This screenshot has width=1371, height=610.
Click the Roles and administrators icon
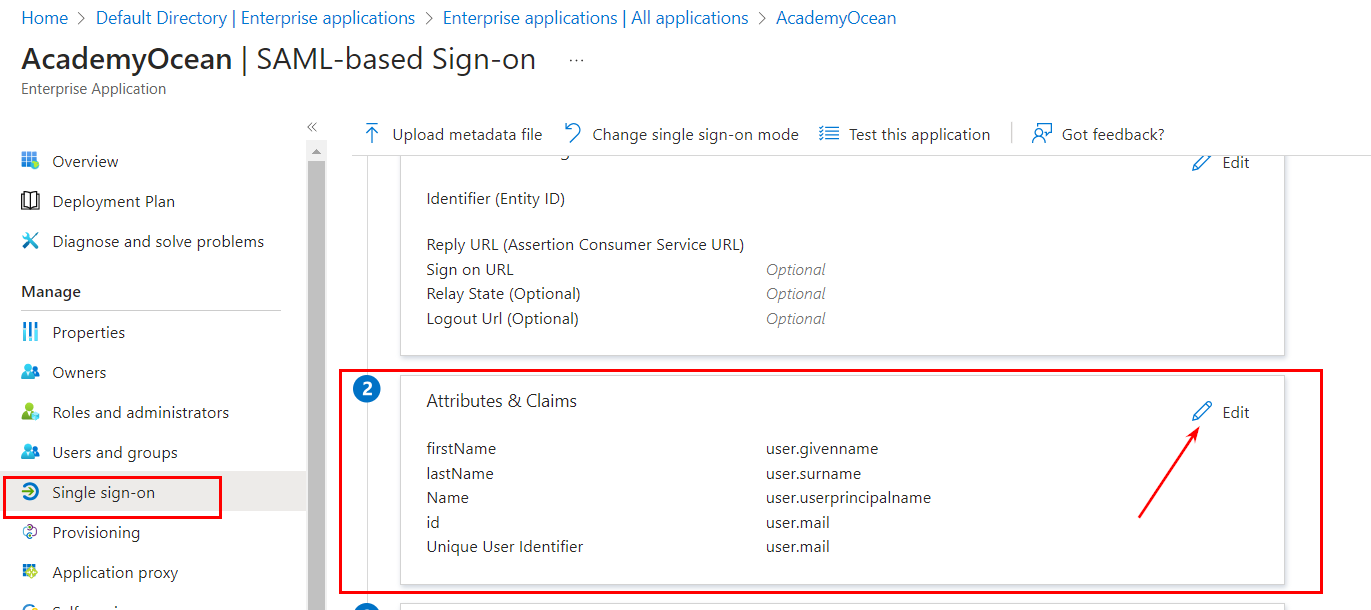[30, 412]
